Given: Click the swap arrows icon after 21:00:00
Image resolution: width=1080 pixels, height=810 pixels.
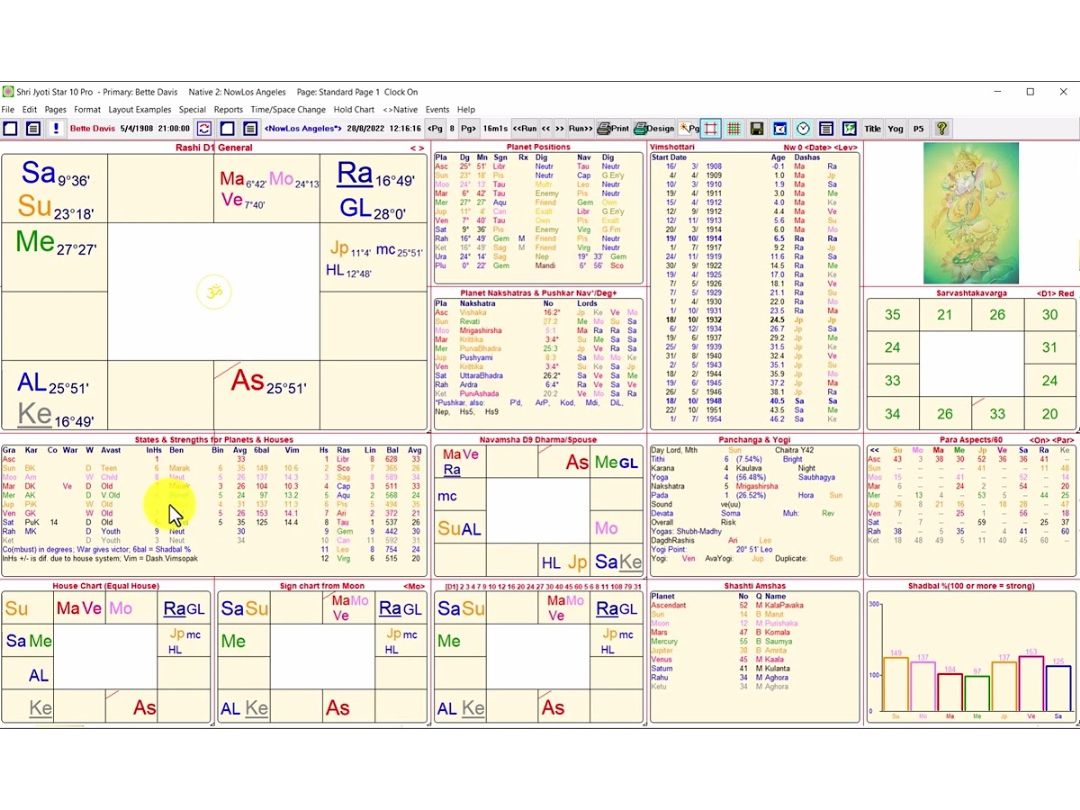Looking at the screenshot, I should point(205,129).
